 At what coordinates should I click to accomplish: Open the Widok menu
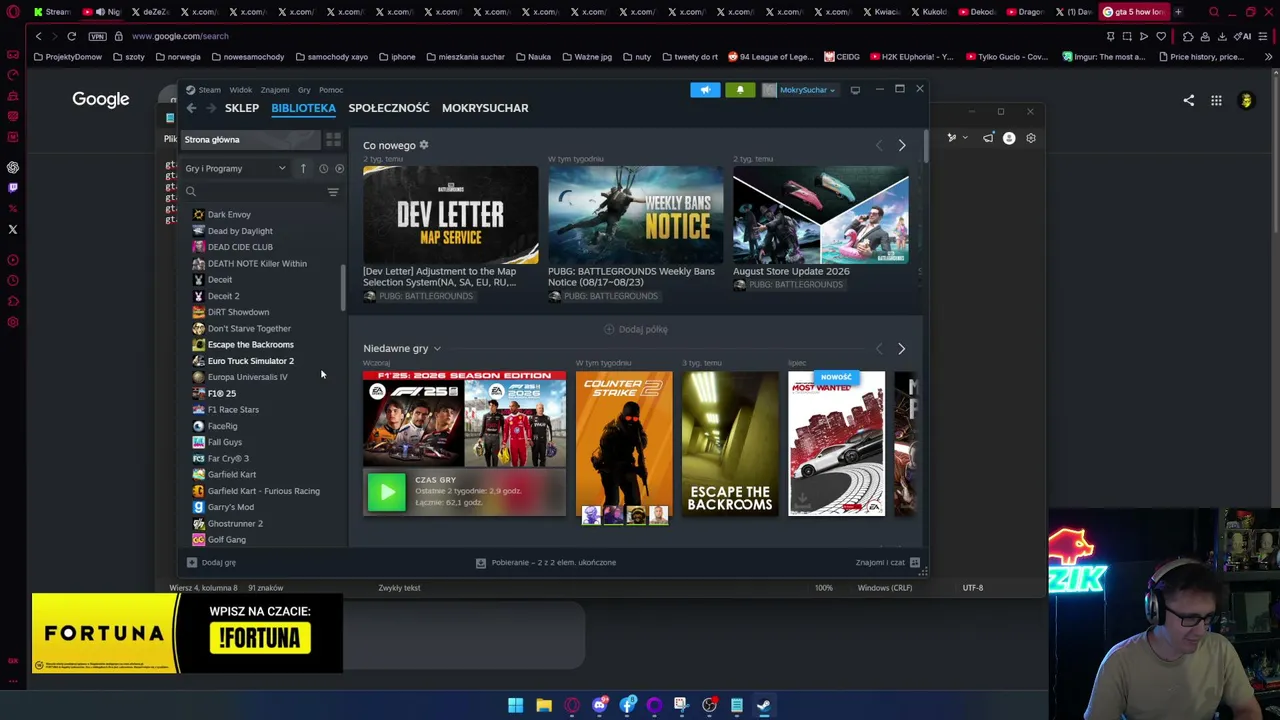pos(240,90)
